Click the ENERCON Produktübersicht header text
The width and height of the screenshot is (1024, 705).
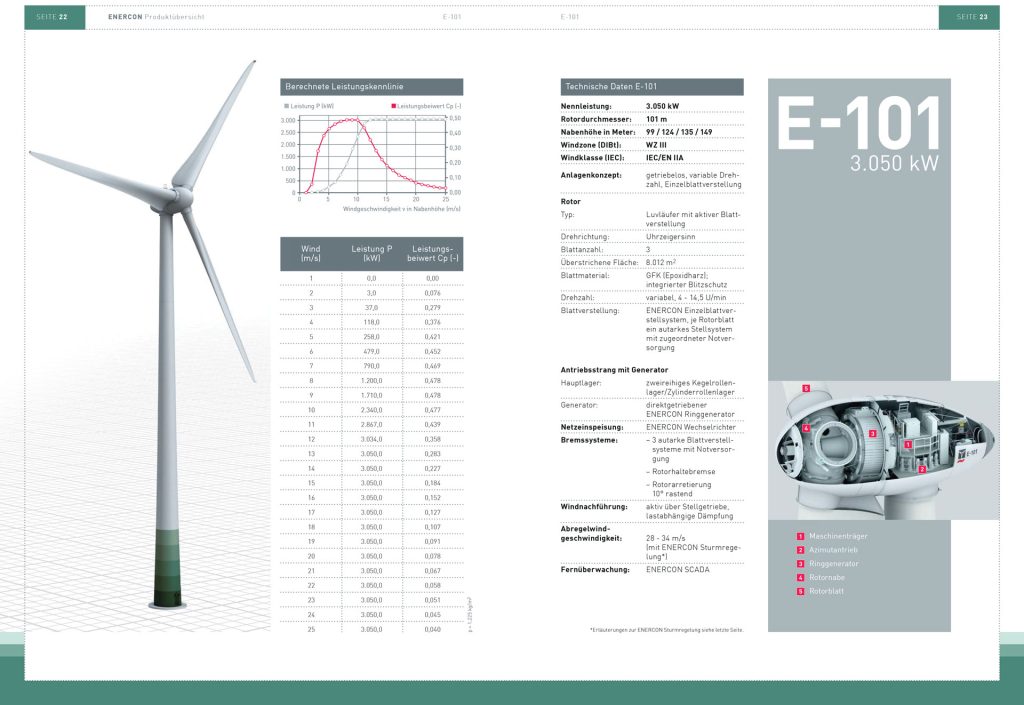coord(149,17)
